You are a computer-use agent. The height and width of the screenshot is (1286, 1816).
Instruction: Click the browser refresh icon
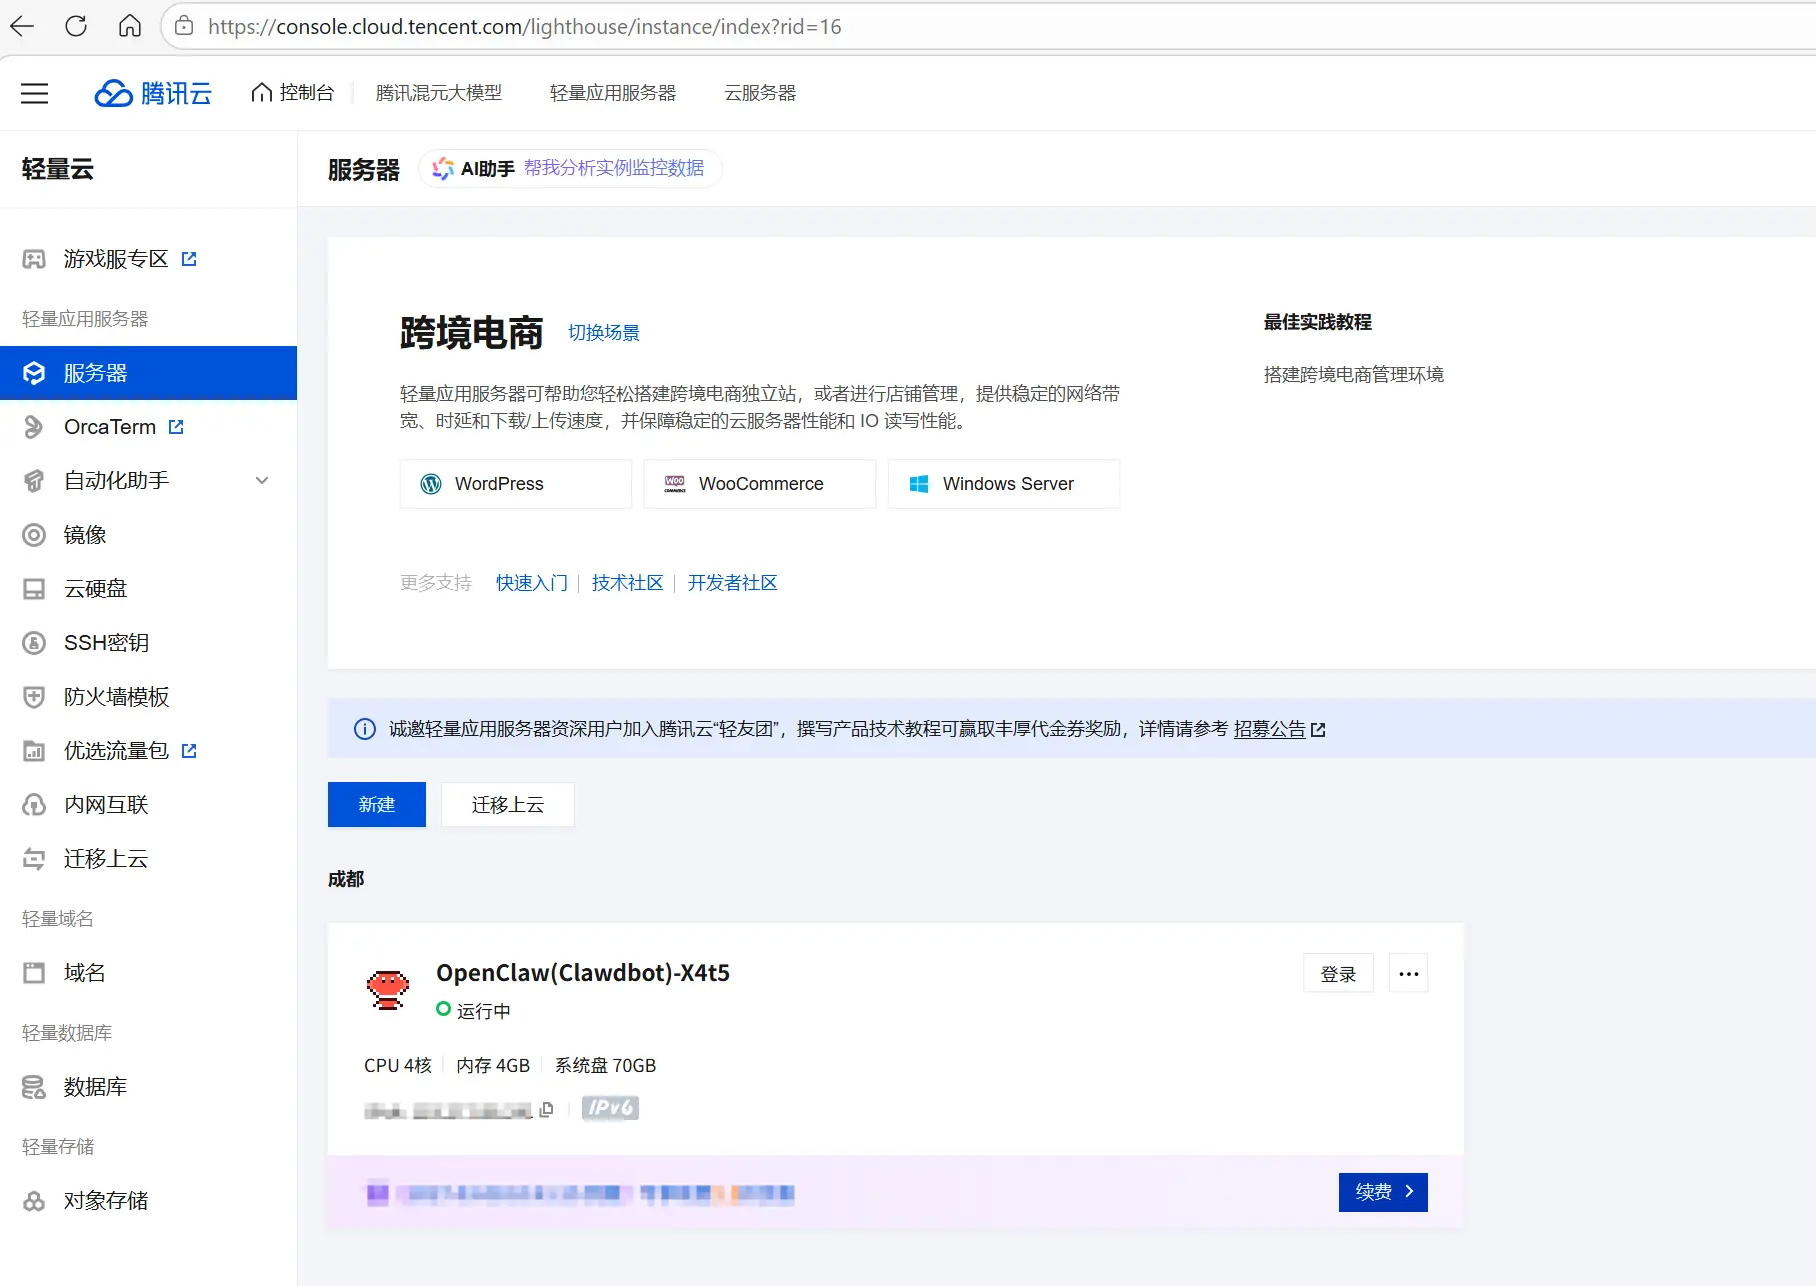click(75, 26)
